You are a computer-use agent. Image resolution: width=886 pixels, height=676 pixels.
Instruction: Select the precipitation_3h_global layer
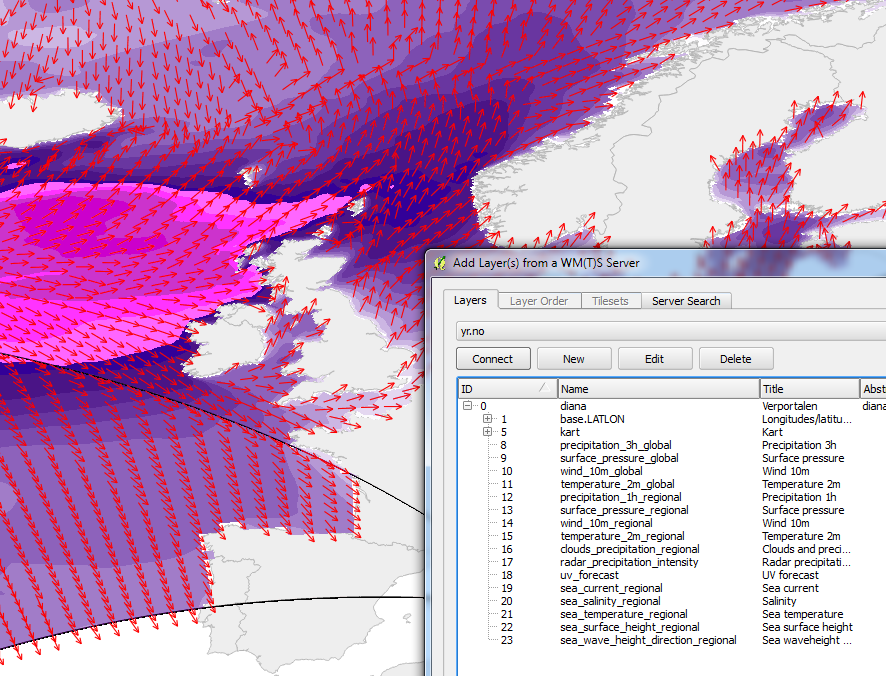(x=616, y=445)
